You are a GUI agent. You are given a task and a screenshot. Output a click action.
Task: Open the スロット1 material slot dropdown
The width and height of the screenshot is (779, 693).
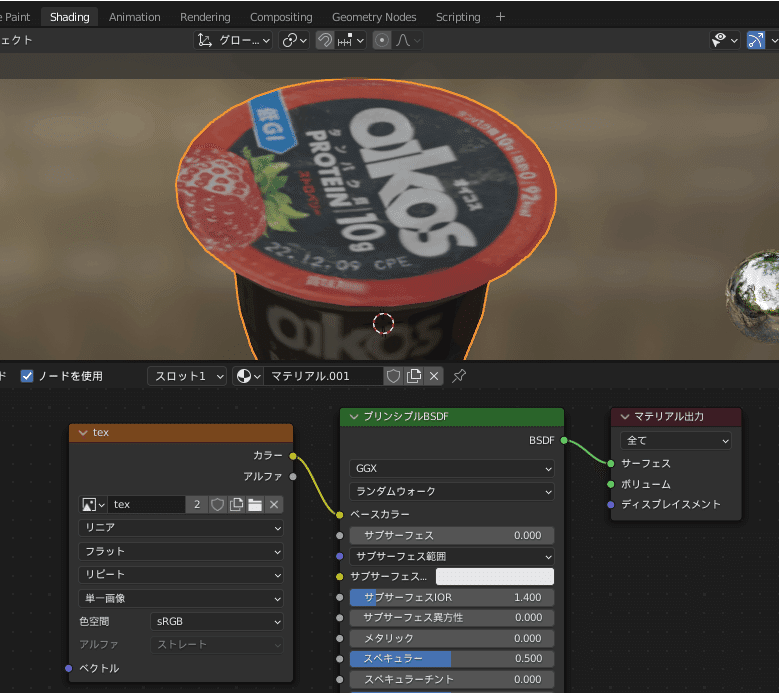(187, 376)
